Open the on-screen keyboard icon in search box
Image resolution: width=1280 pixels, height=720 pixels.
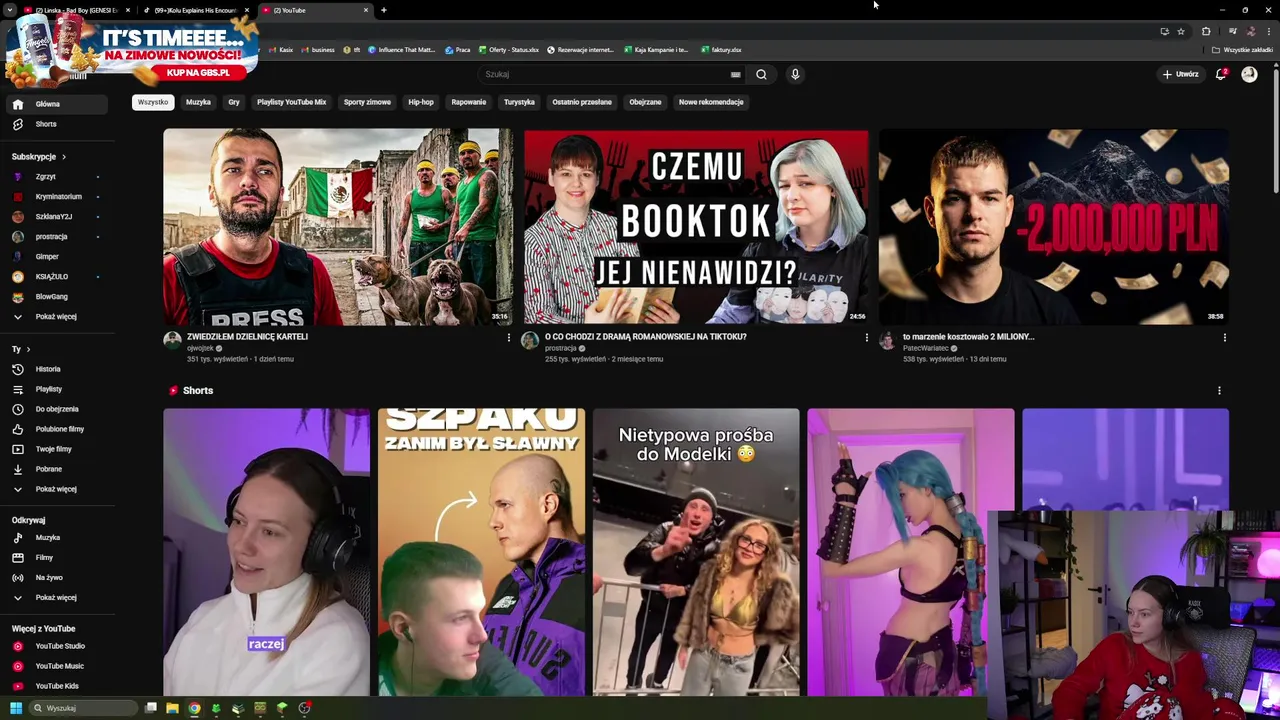[x=736, y=74]
